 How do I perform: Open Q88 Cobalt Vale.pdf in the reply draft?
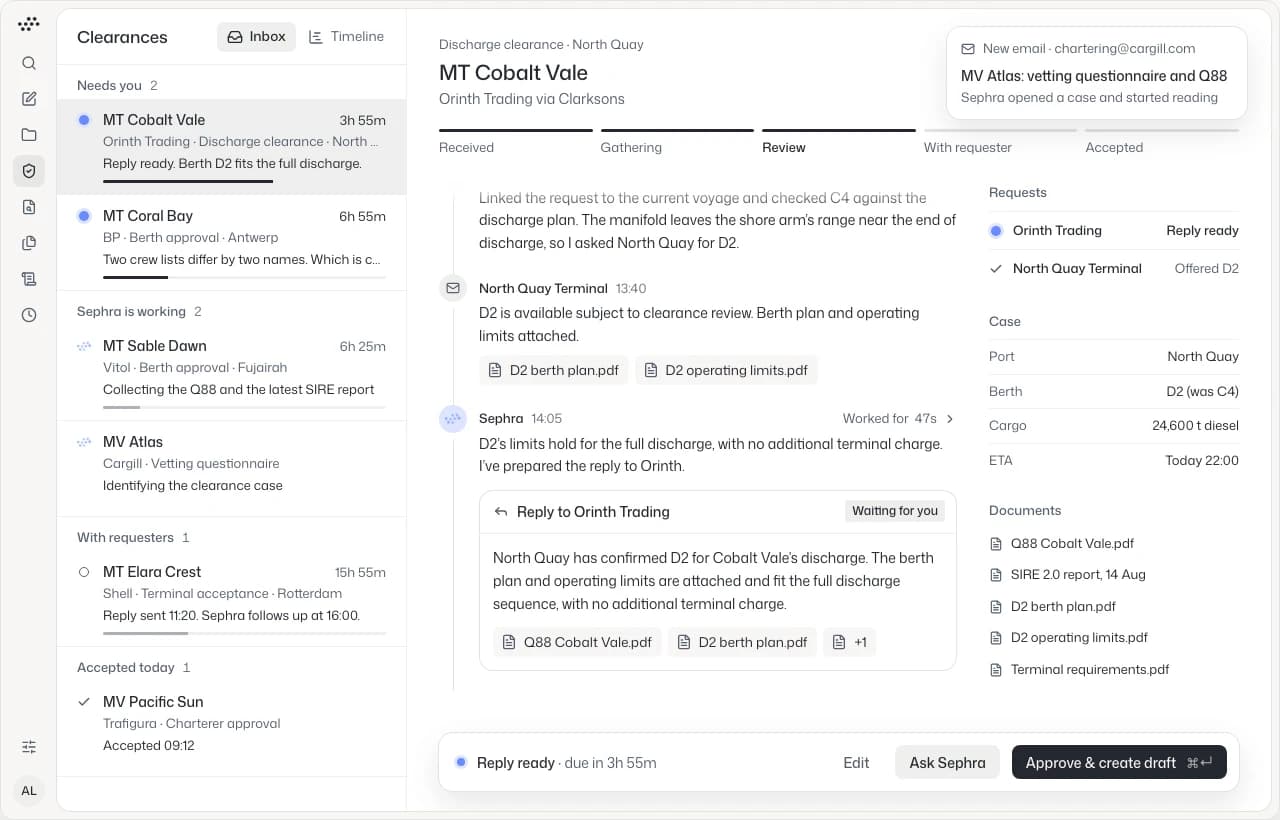577,642
